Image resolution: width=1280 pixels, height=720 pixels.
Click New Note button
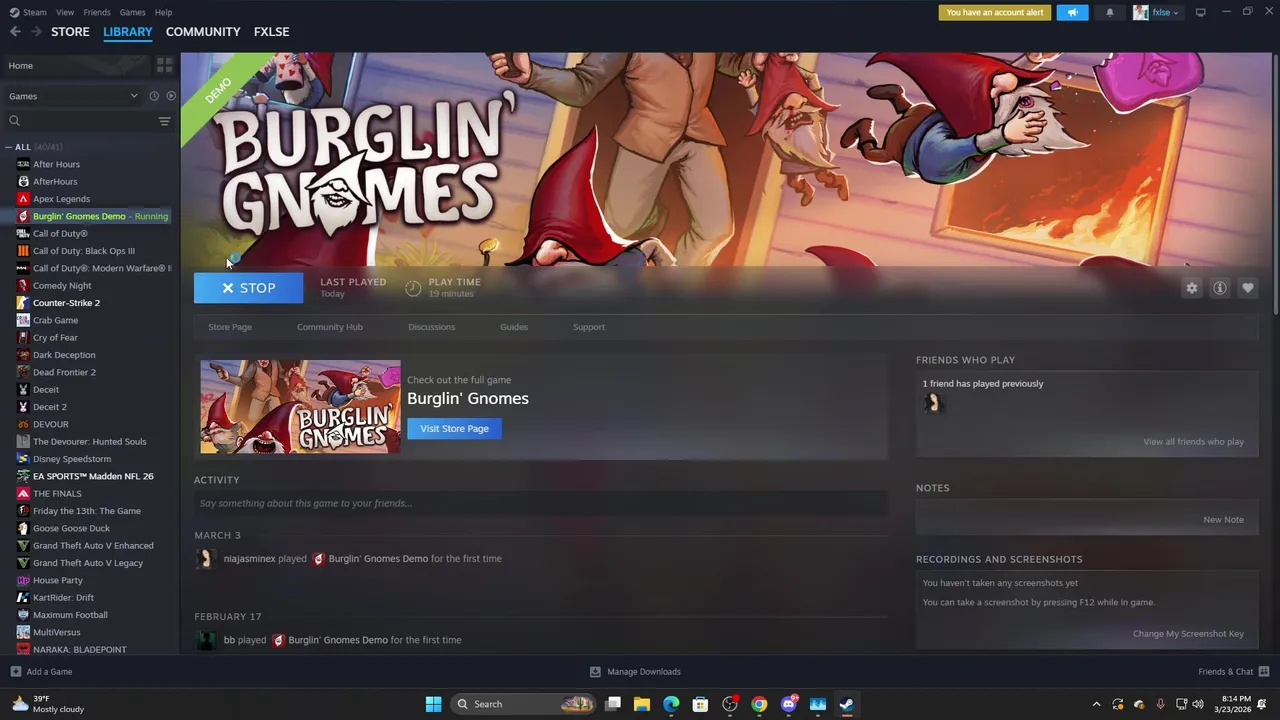[1223, 520]
